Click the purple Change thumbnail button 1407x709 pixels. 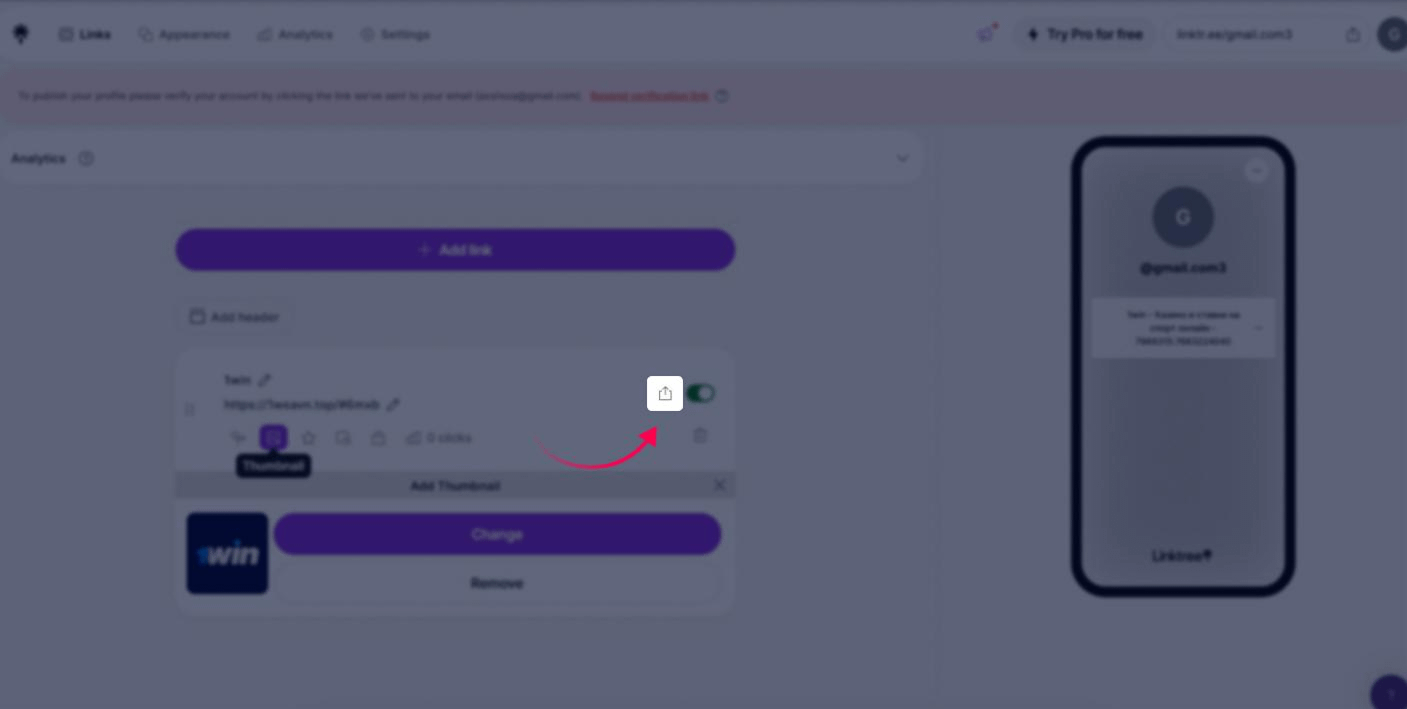click(x=497, y=534)
